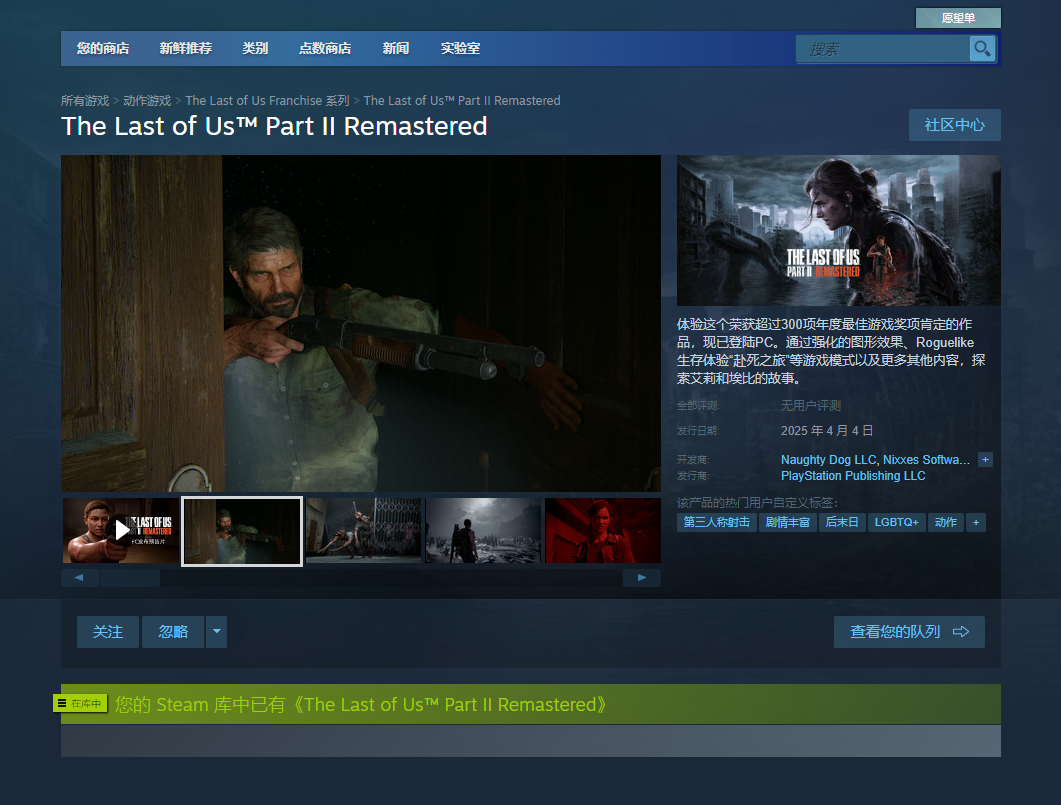This screenshot has width=1061, height=805.
Task: Open 您的商店 menu
Action: tap(103, 49)
